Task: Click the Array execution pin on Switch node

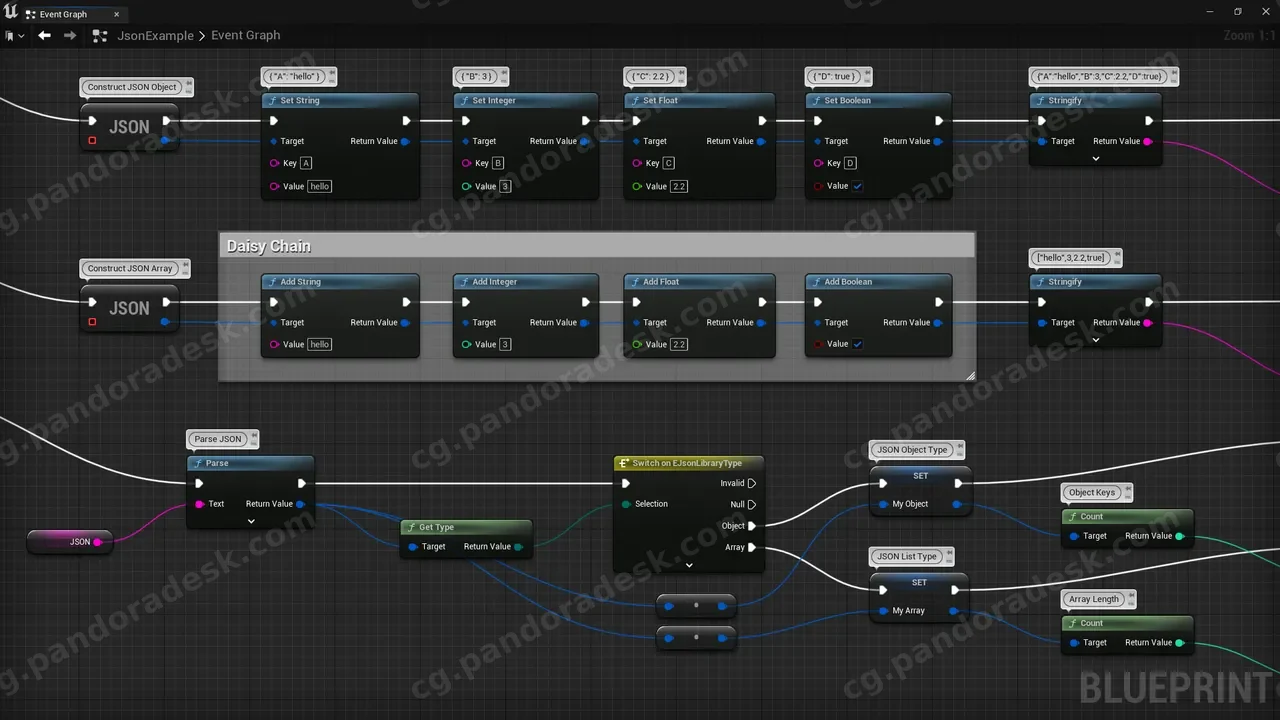Action: click(752, 547)
